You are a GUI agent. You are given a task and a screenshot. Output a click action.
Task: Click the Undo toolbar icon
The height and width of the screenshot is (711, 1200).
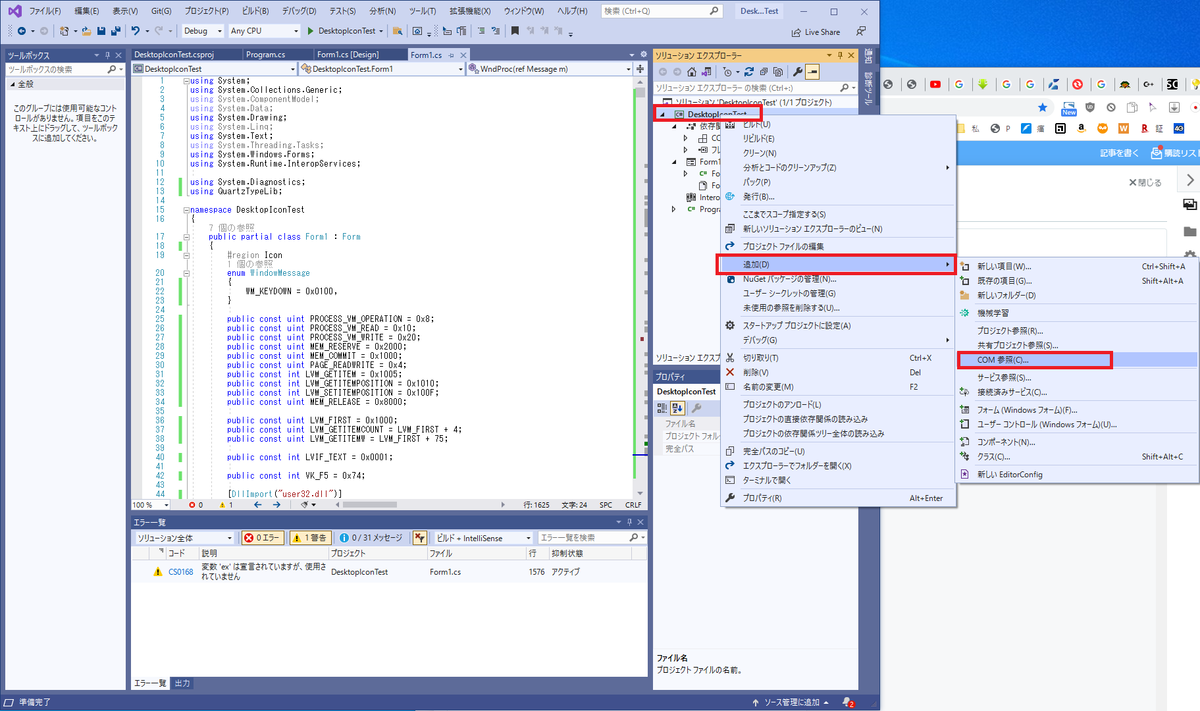point(136,31)
